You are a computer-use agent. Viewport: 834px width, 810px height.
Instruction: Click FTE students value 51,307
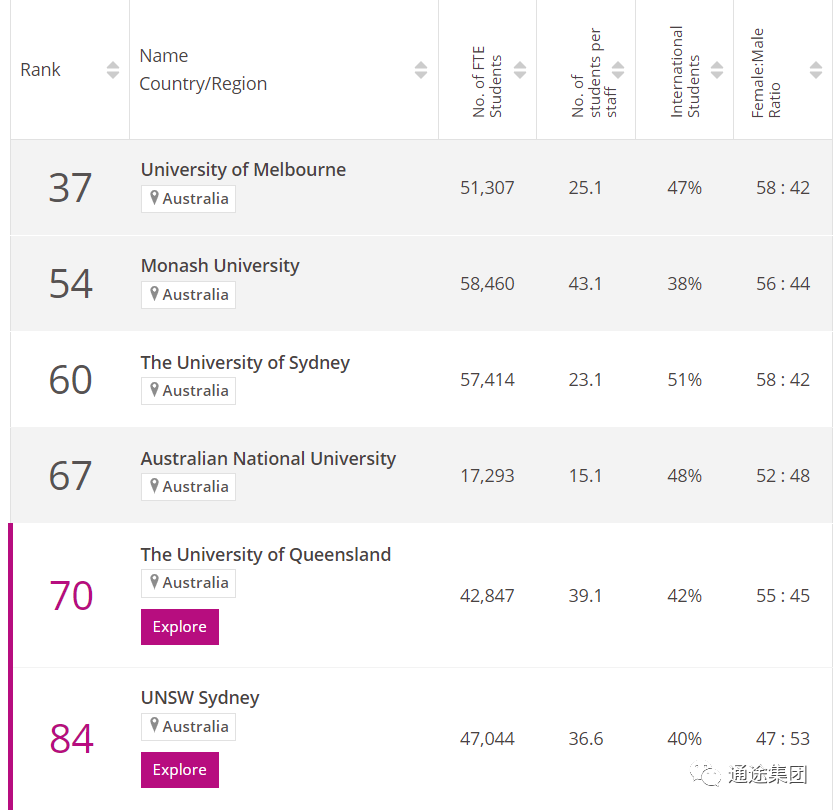[487, 188]
